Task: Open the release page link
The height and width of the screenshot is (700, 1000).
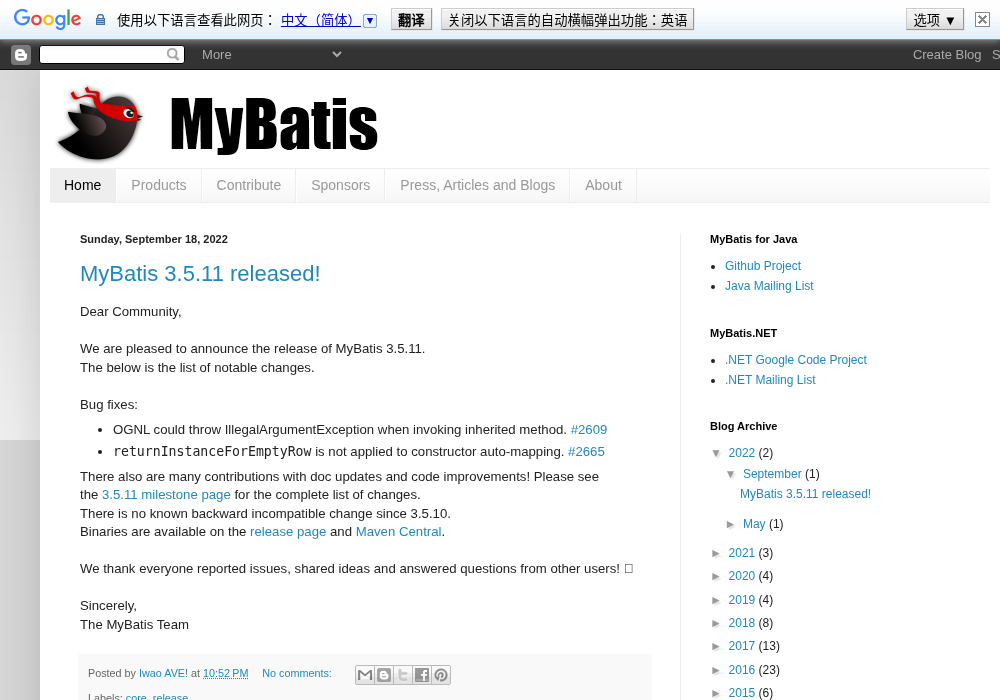Action: [x=288, y=532]
